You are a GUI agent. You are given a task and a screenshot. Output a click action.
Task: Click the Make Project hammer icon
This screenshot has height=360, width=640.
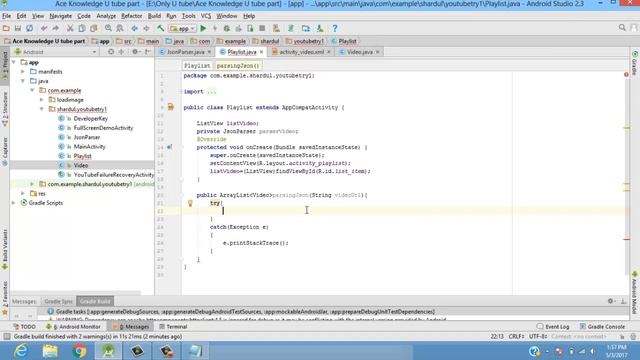[x=161, y=28]
